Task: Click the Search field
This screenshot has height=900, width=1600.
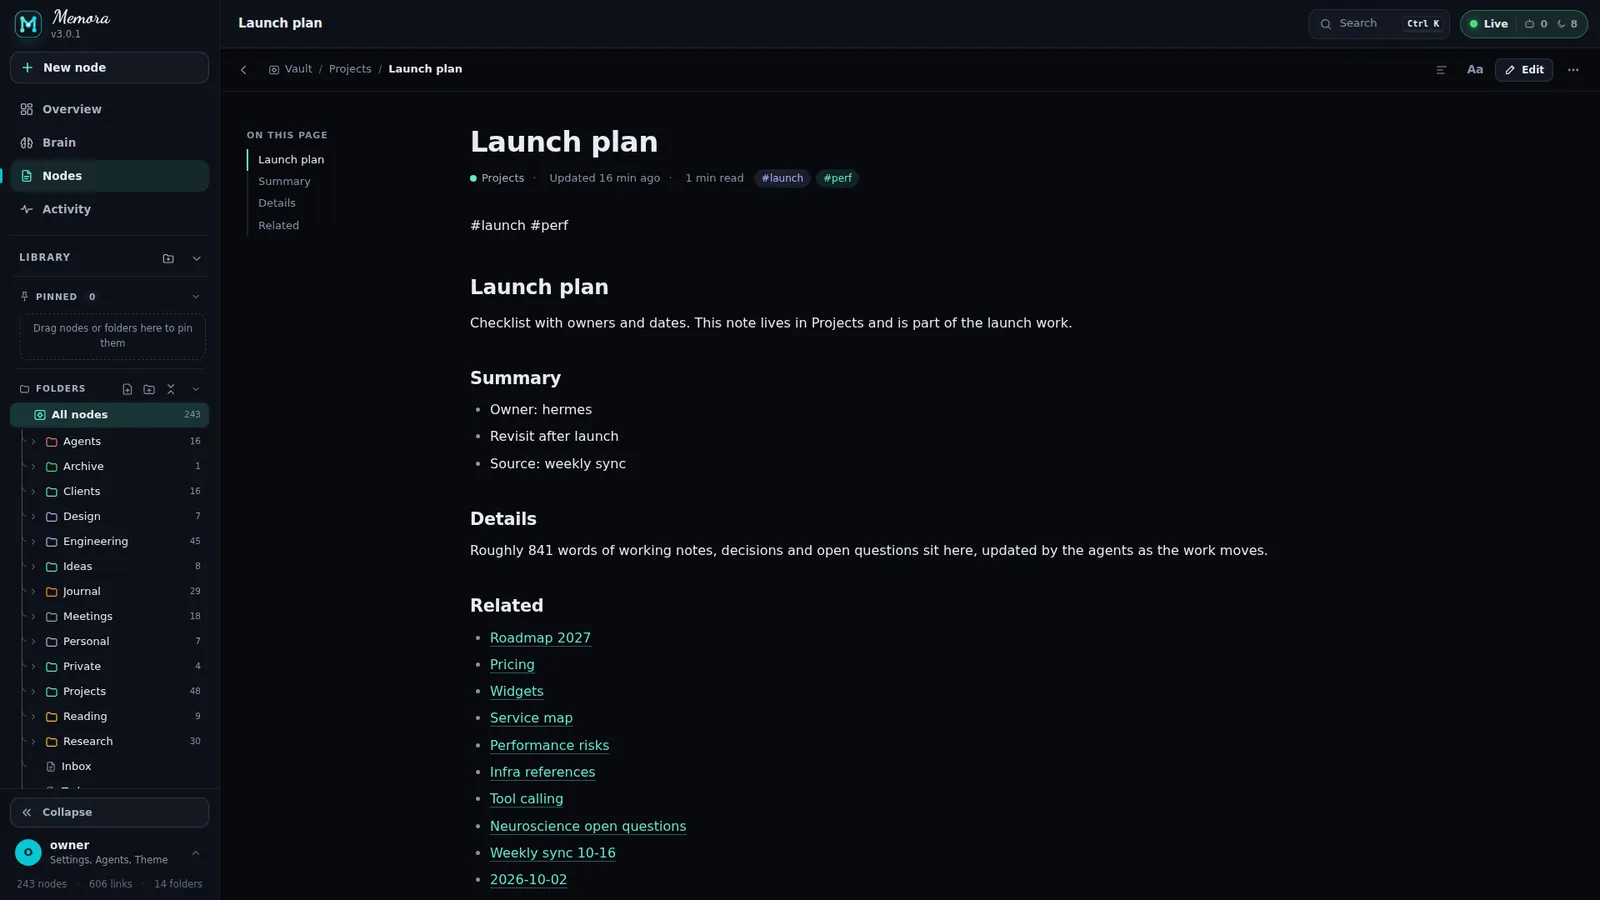Action: tap(1379, 24)
